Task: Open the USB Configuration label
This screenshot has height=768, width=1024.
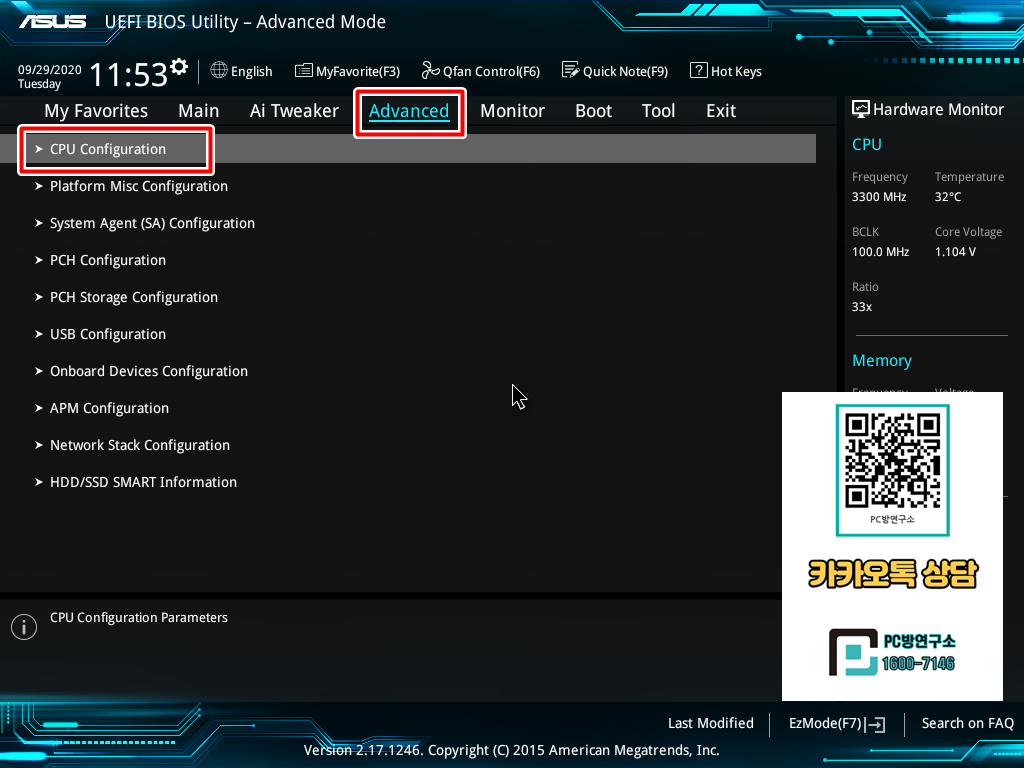Action: coord(108,334)
